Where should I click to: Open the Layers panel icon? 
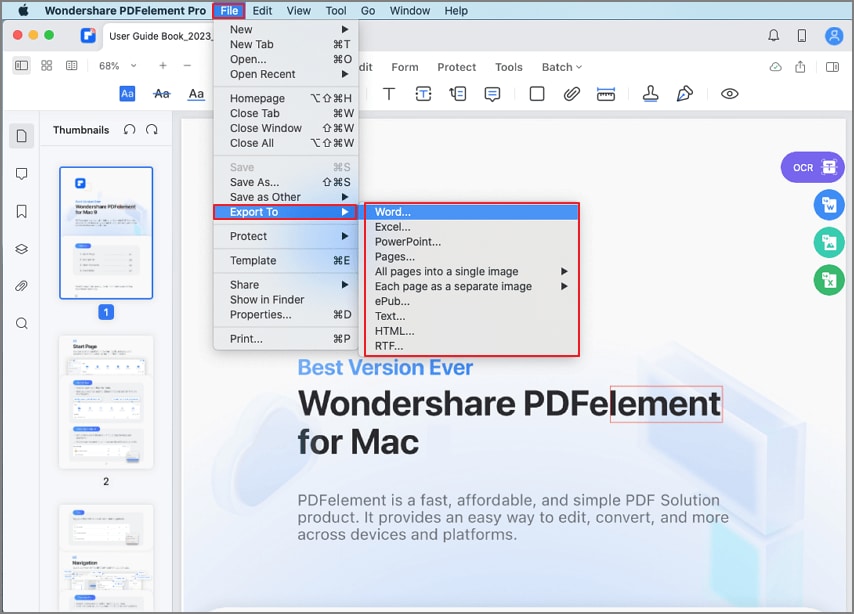[22, 249]
